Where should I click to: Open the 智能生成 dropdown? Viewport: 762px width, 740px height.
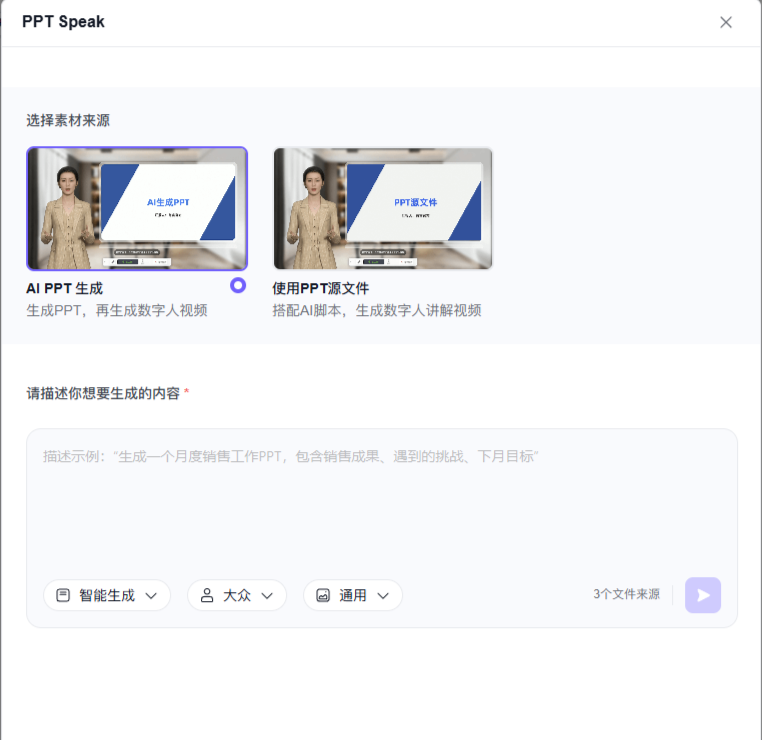click(107, 595)
